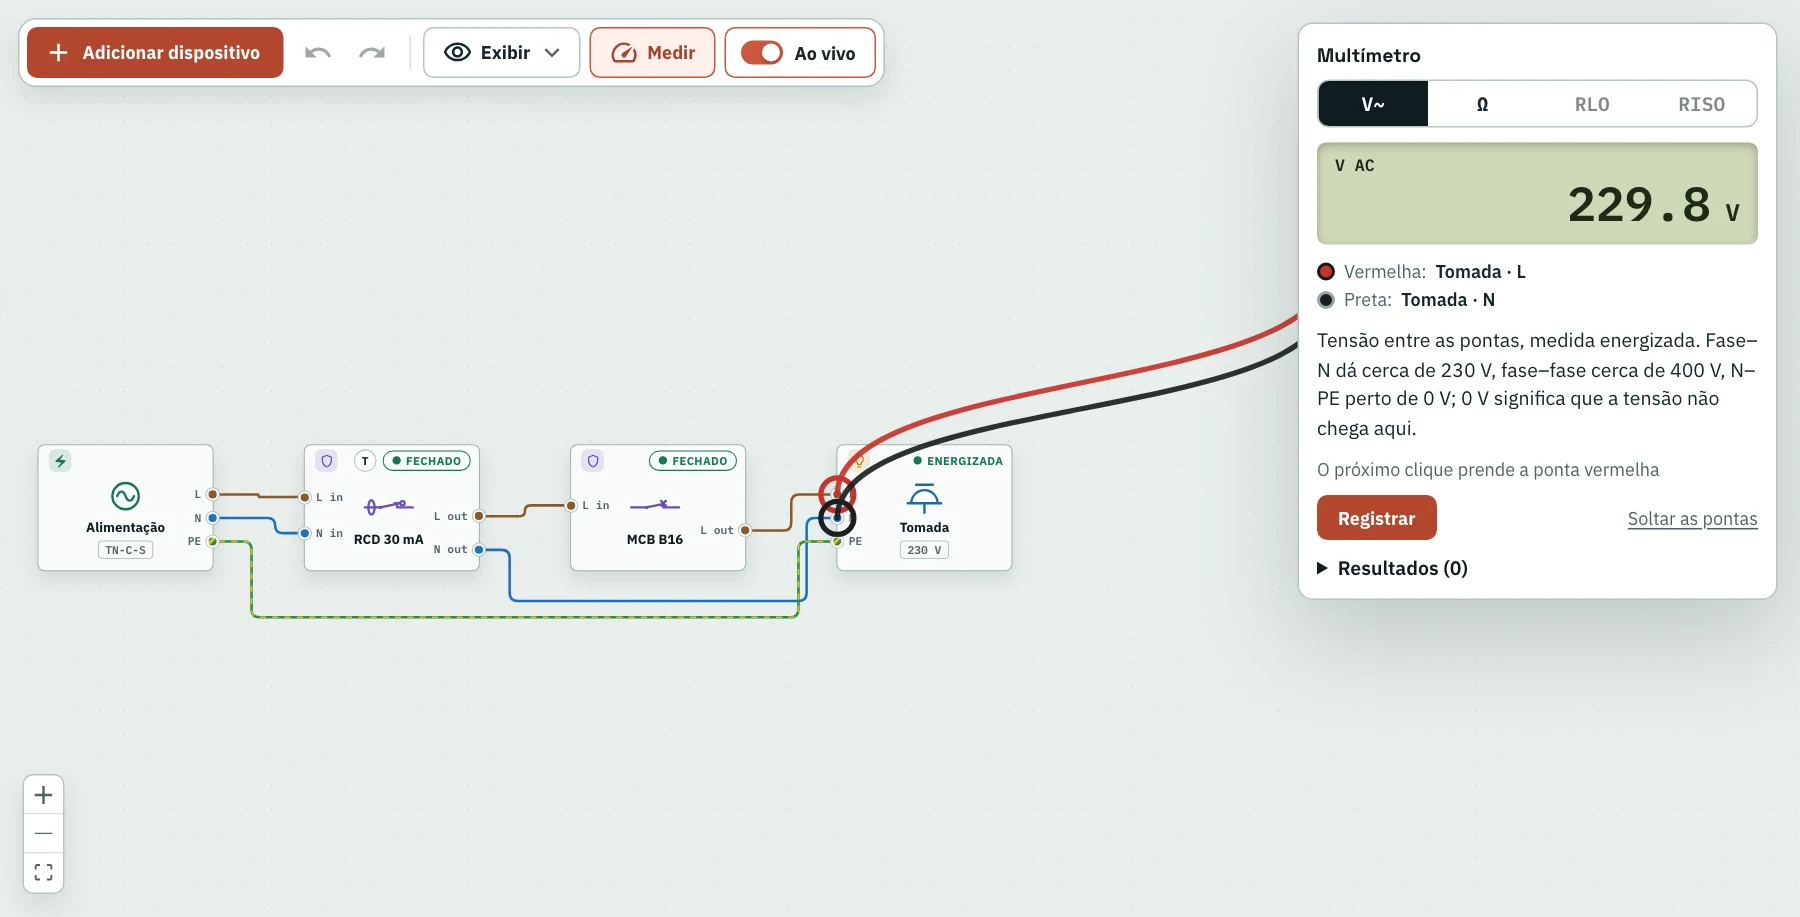Click the Registrar button
Screen dimensions: 1800x917
pos(1377,518)
